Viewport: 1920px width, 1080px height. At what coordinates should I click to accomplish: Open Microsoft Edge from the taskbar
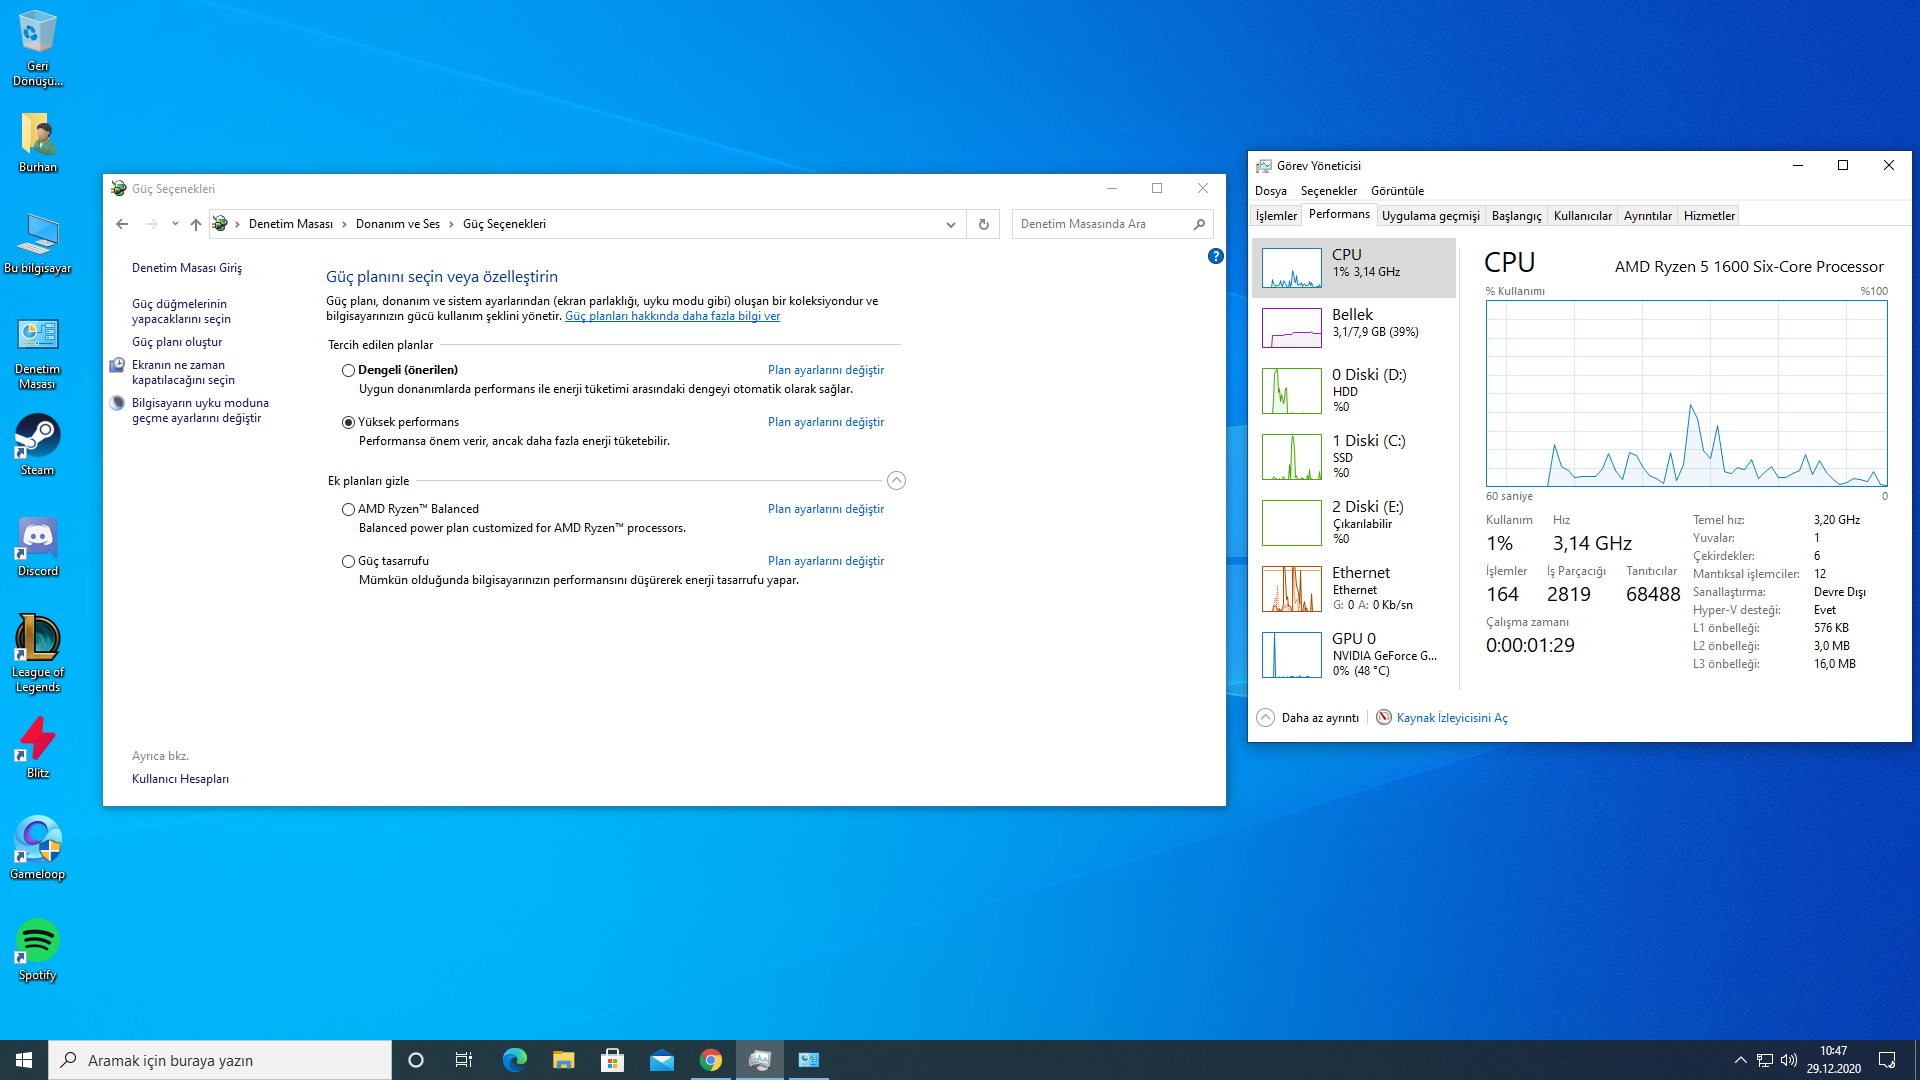[x=515, y=1060]
